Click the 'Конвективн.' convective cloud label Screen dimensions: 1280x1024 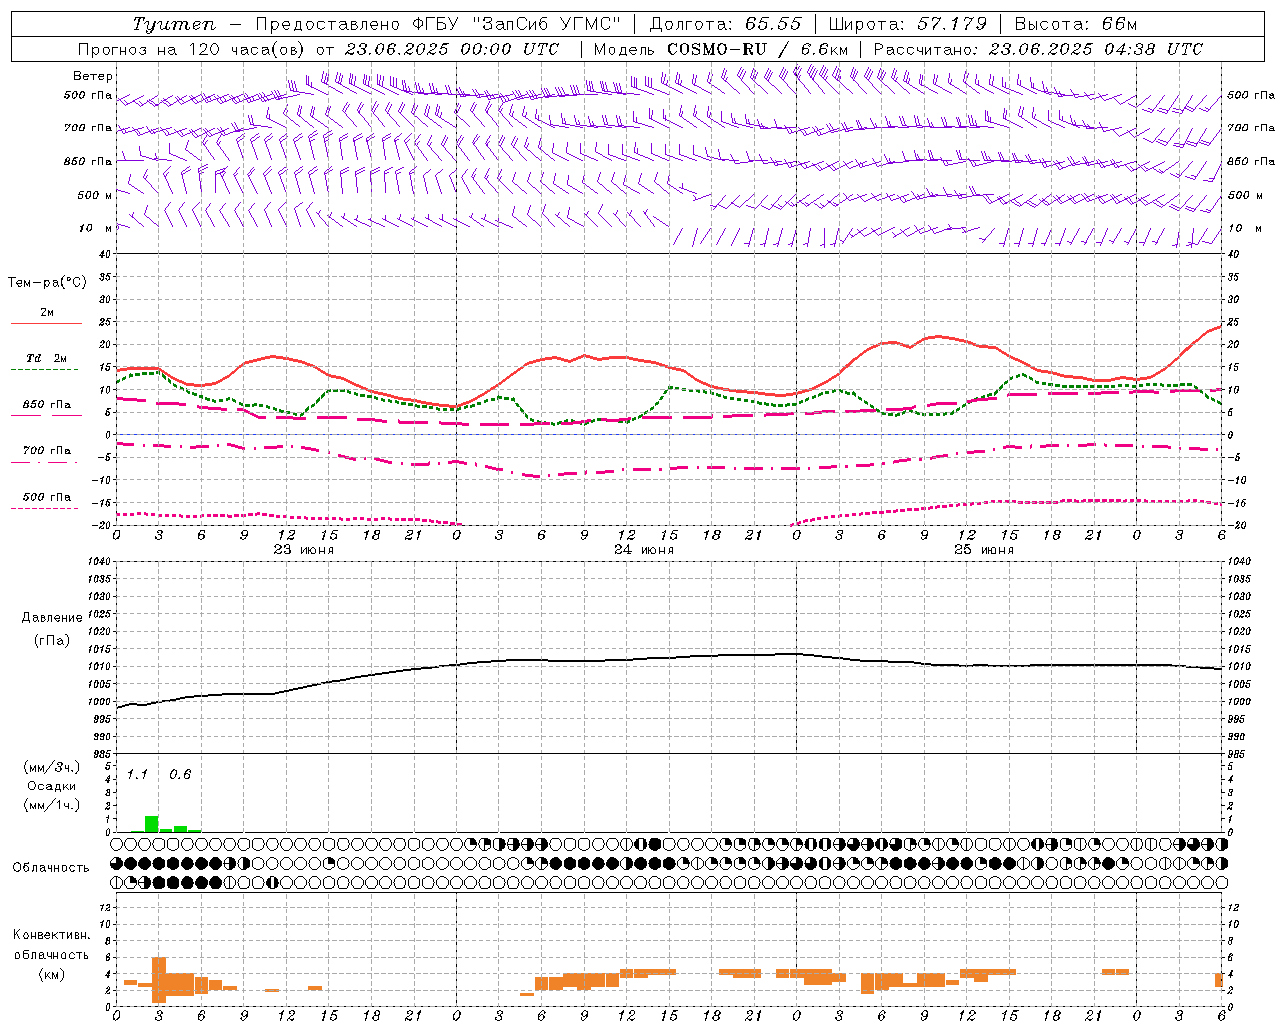coord(52,935)
